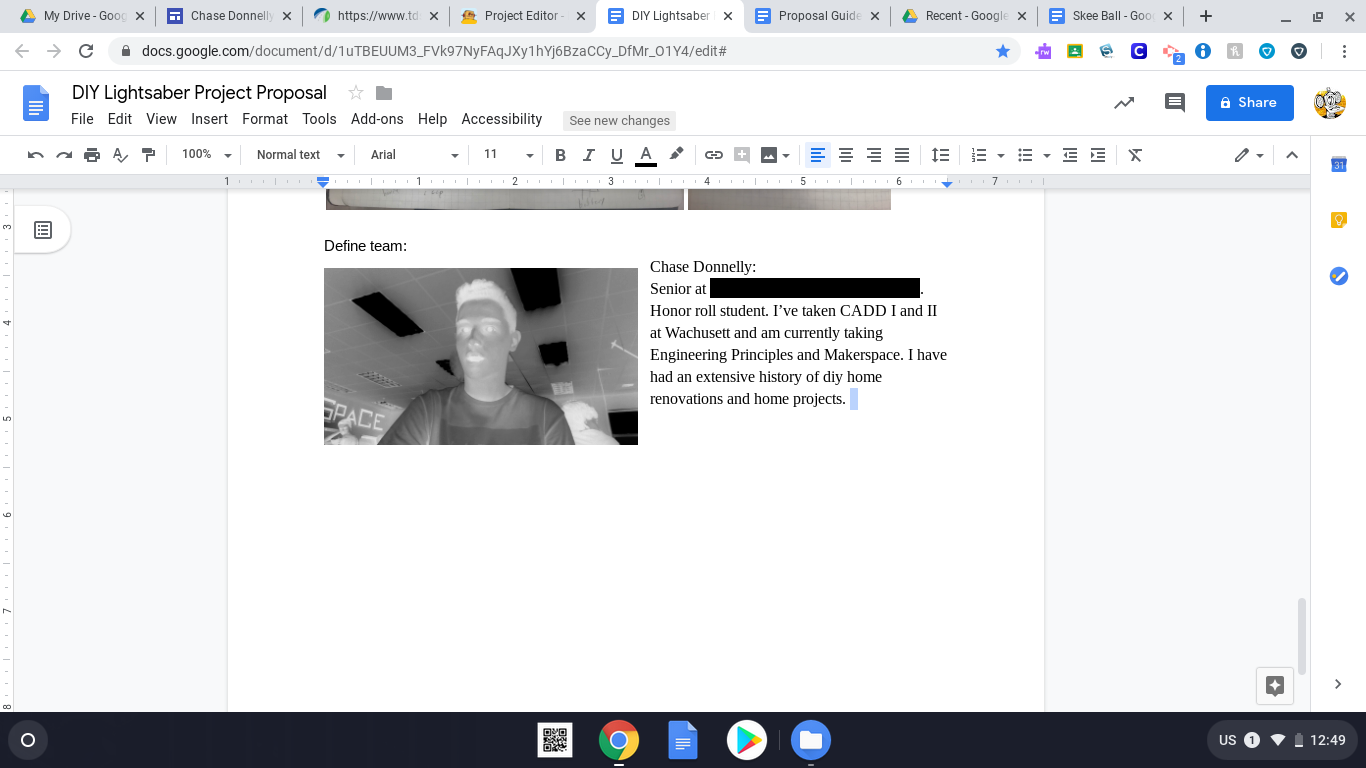Run spelling and grammar check
The height and width of the screenshot is (768, 1366).
pos(120,155)
